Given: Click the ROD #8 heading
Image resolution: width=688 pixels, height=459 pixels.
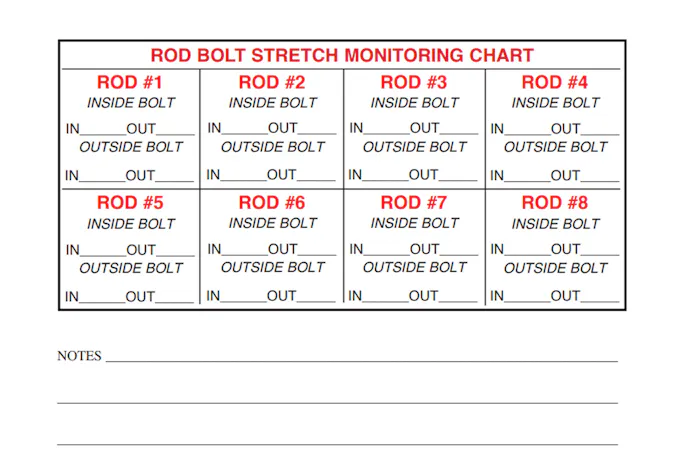Looking at the screenshot, I should pyautogui.click(x=555, y=203).
